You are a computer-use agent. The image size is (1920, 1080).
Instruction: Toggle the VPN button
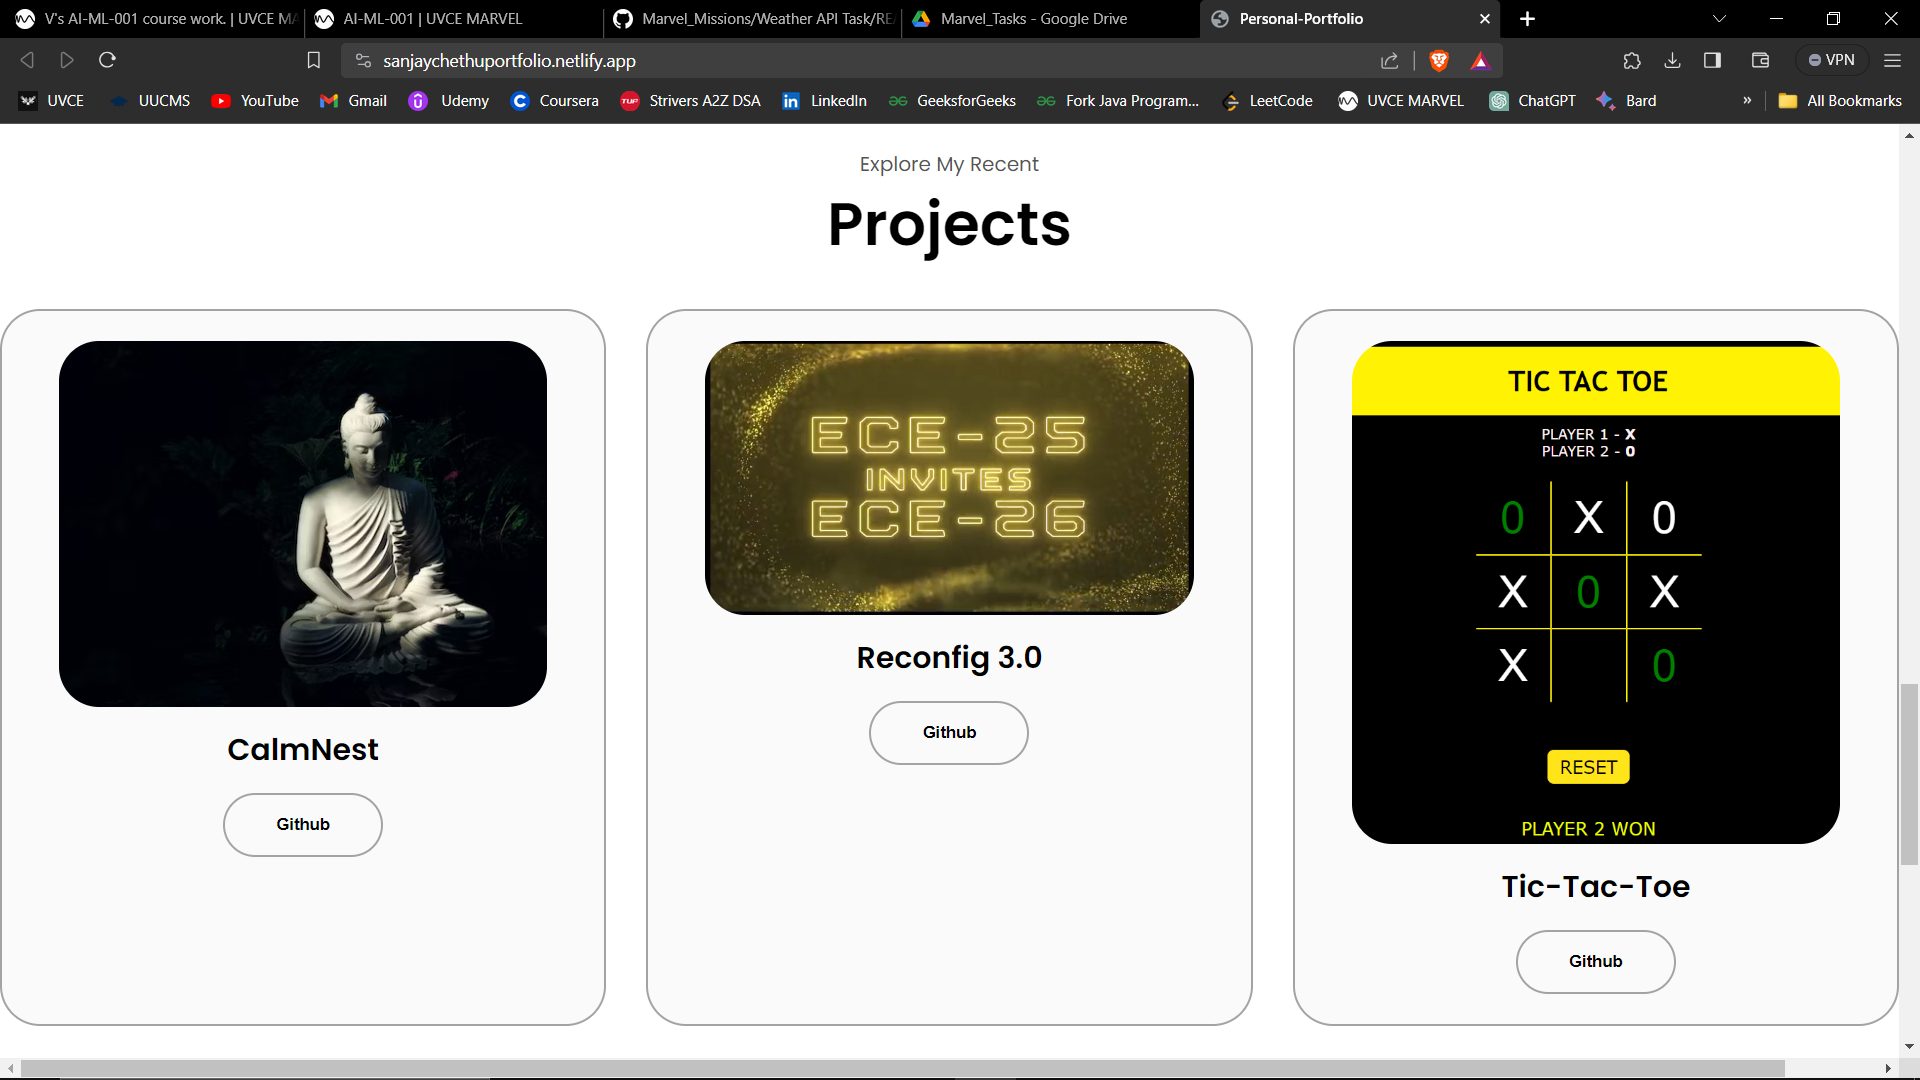point(1832,60)
